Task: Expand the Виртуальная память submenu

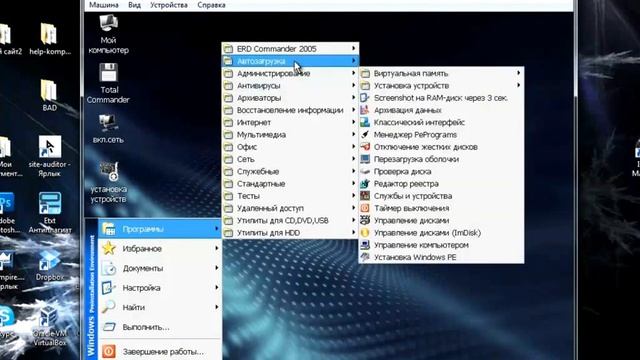Action: pos(441,73)
